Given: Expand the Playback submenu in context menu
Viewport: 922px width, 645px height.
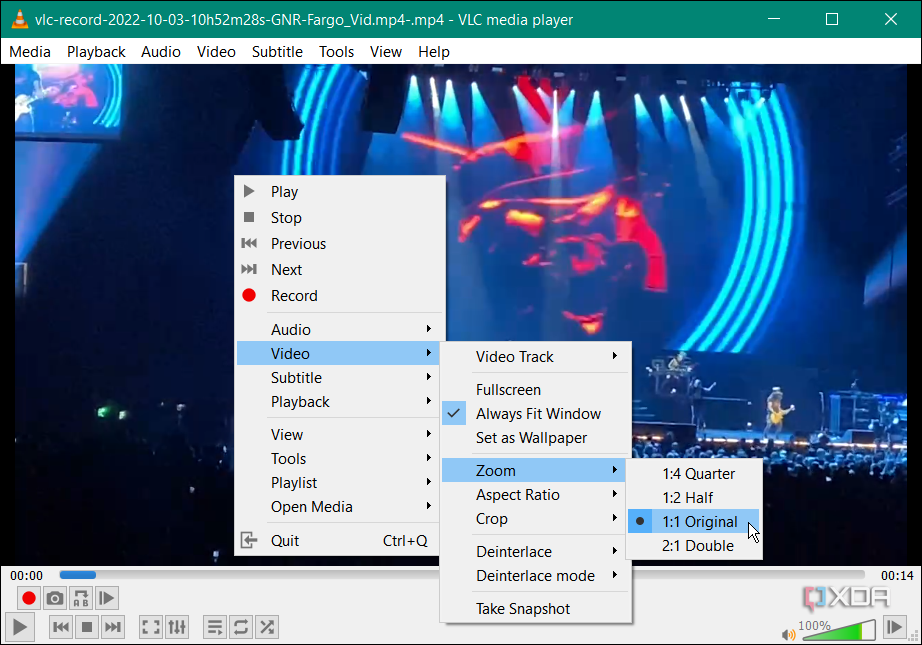Looking at the screenshot, I should (339, 402).
